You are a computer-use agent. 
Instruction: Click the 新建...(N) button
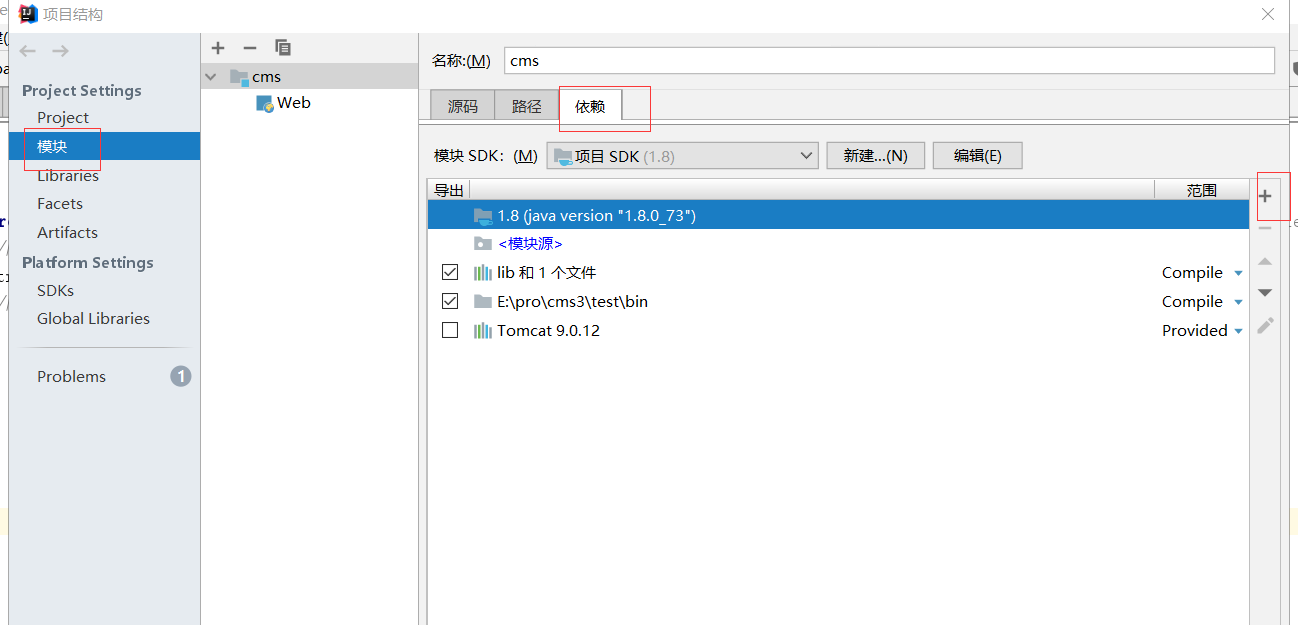[x=875, y=155]
